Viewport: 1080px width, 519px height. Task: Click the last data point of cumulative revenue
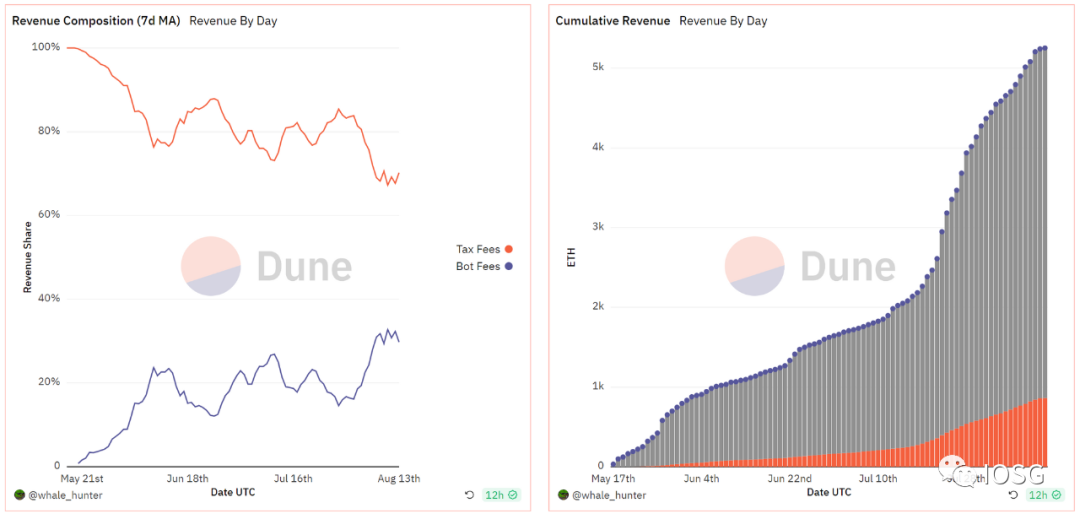point(1045,47)
